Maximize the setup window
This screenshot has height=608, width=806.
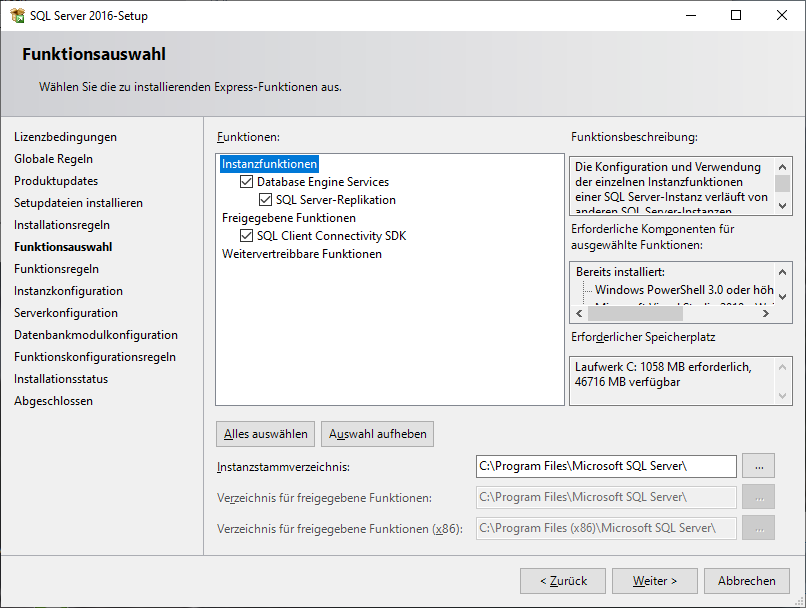(x=736, y=16)
